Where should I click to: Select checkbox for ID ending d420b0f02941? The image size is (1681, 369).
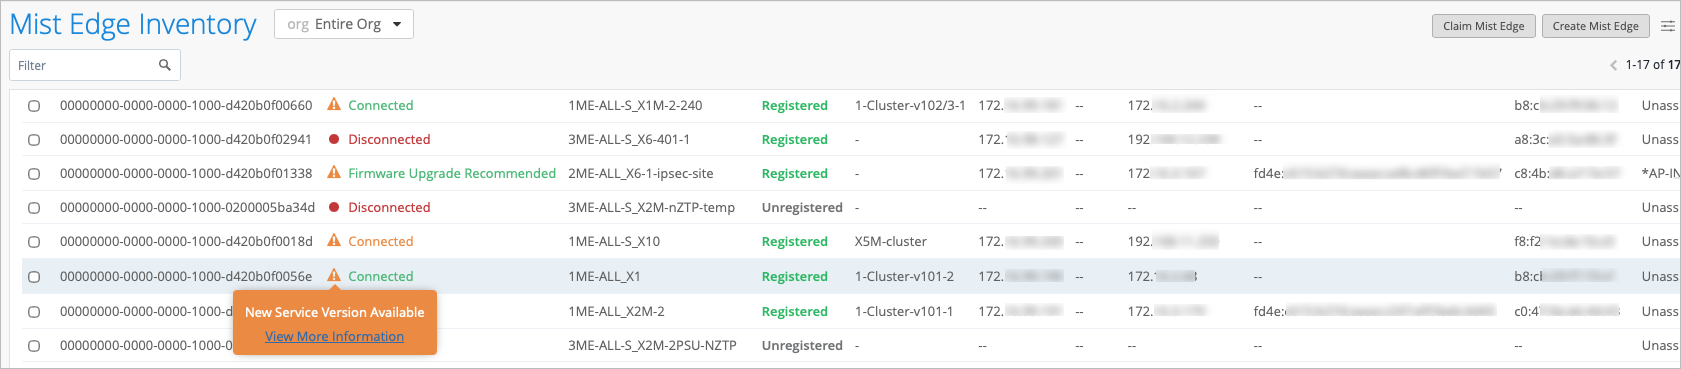pos(34,140)
